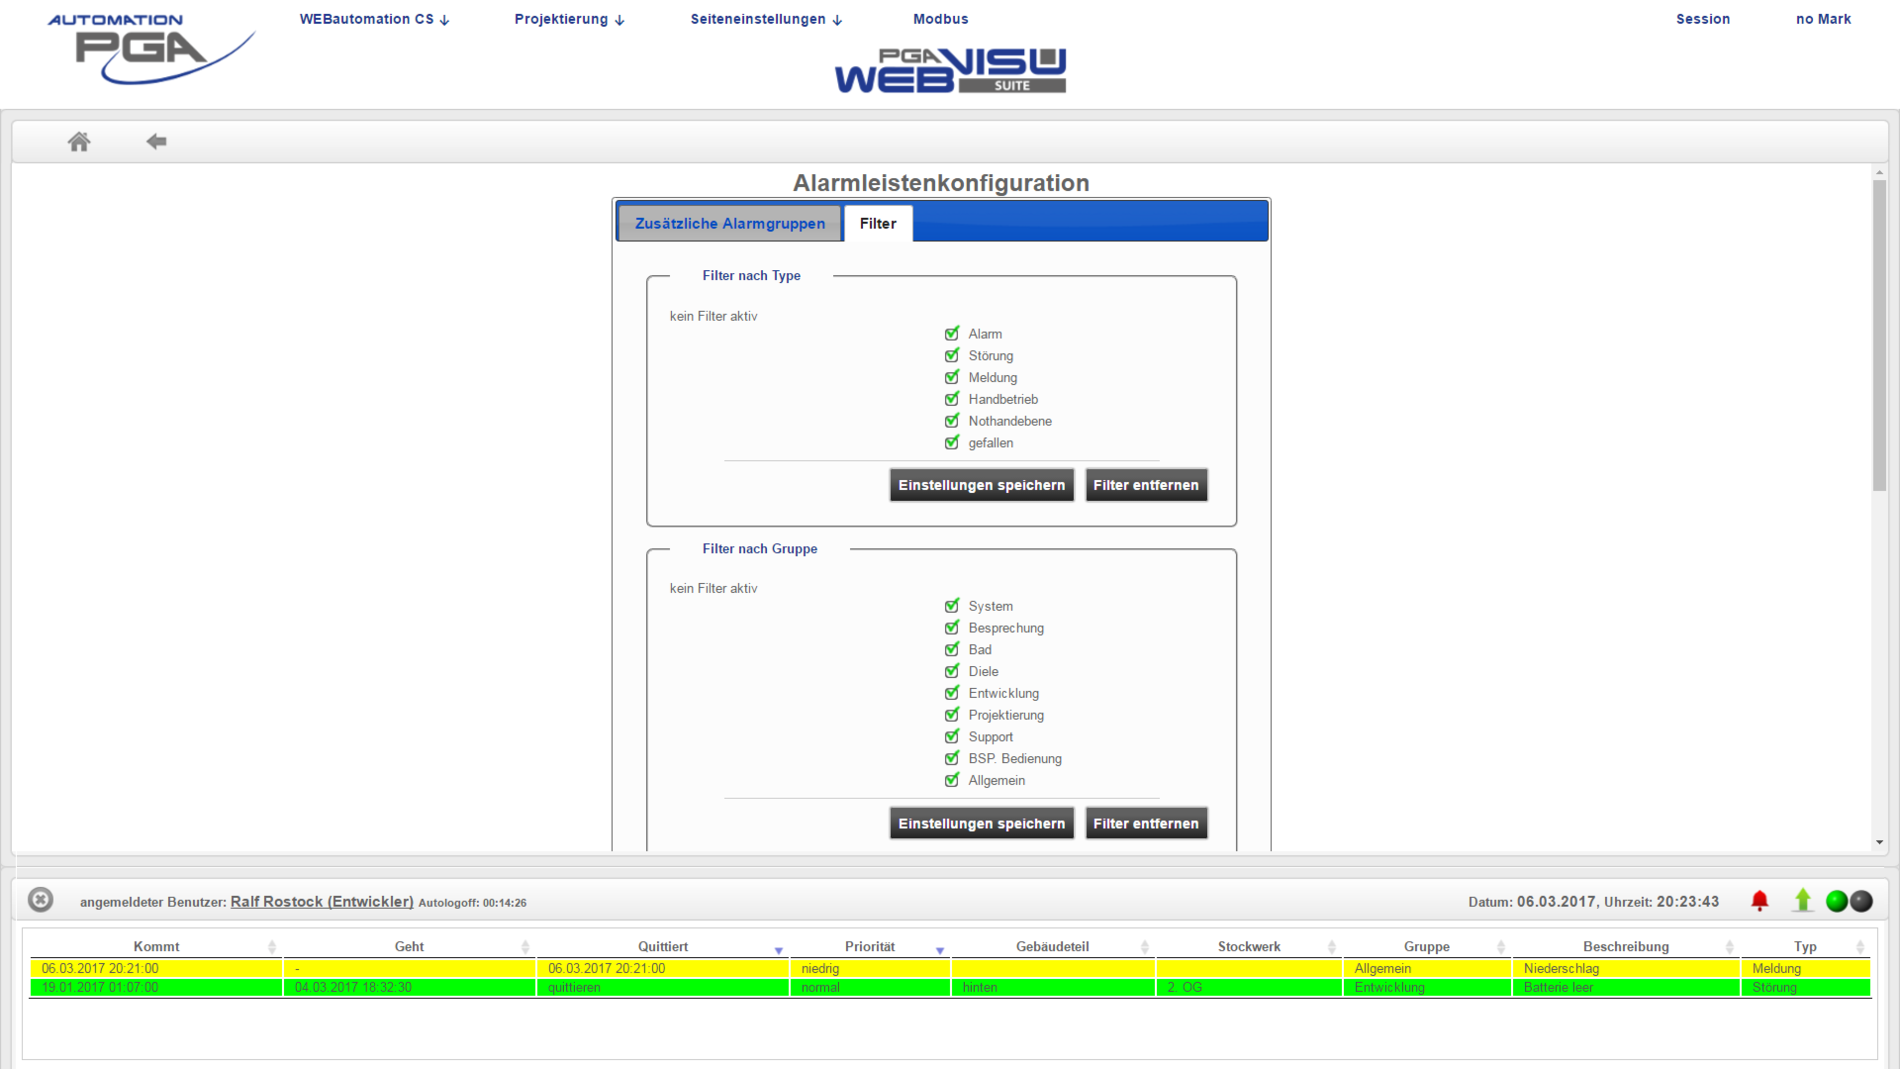Click the home icon in toolbar
1900x1069 pixels.
79,142
